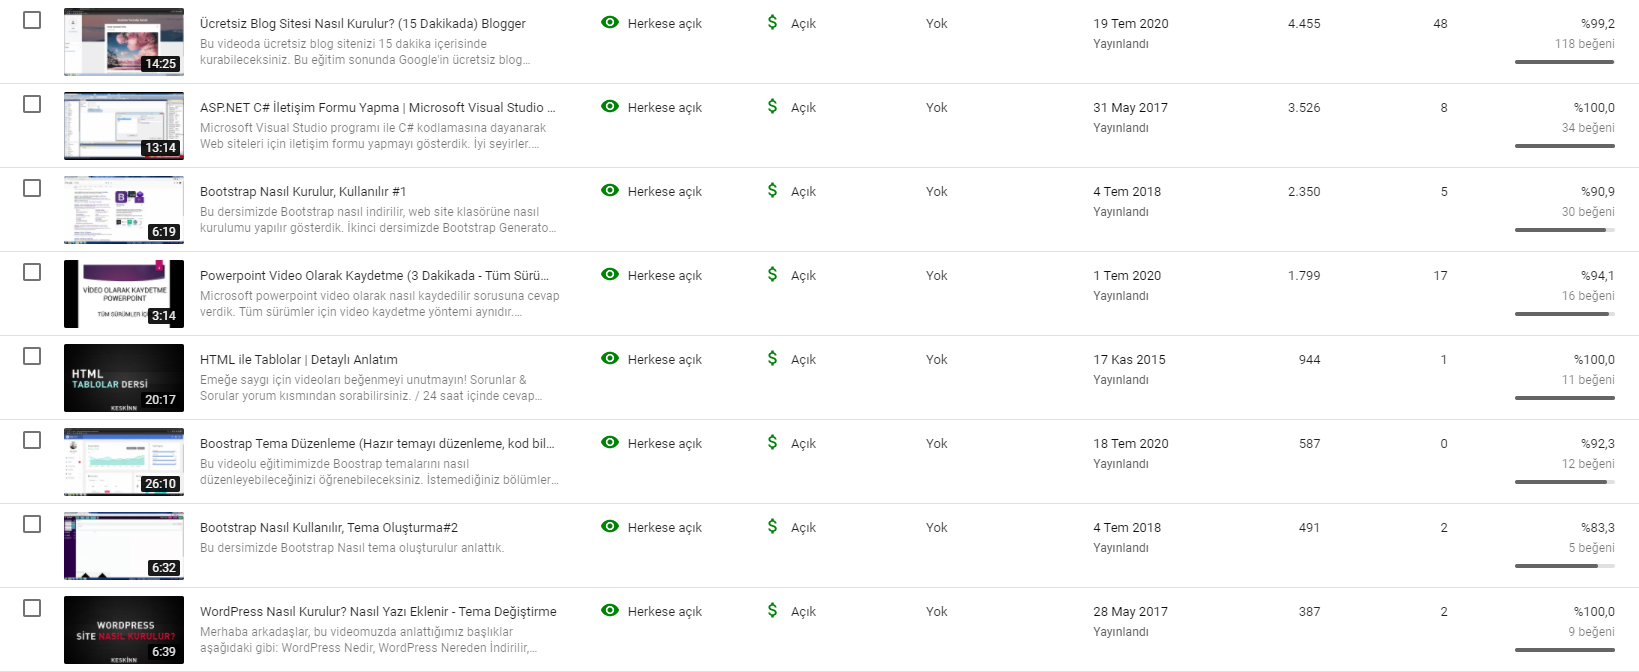
Task: Open Bootstrap Nasıl Kullanılır, Tema Oluşturma#2 title link
Action: pos(329,527)
